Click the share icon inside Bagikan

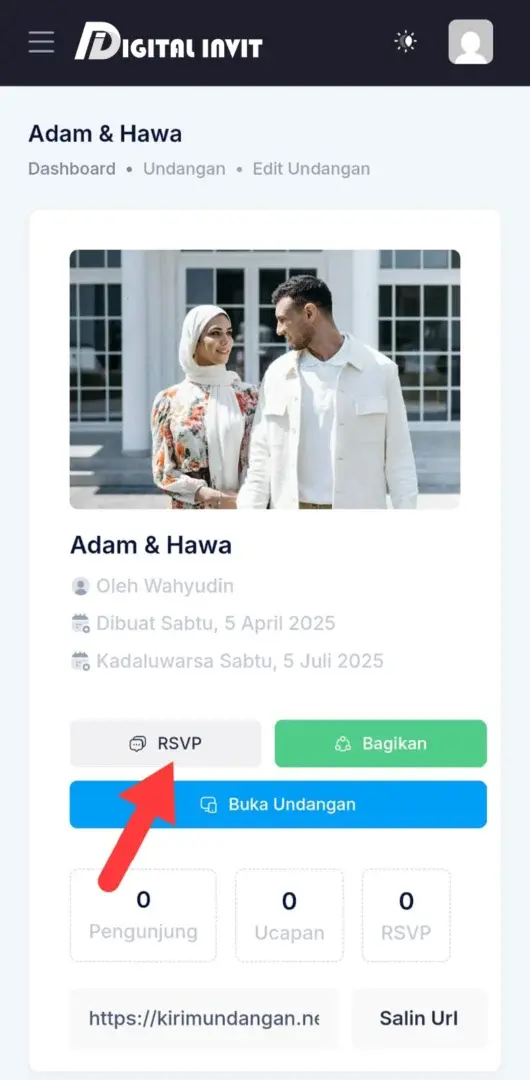[343, 744]
